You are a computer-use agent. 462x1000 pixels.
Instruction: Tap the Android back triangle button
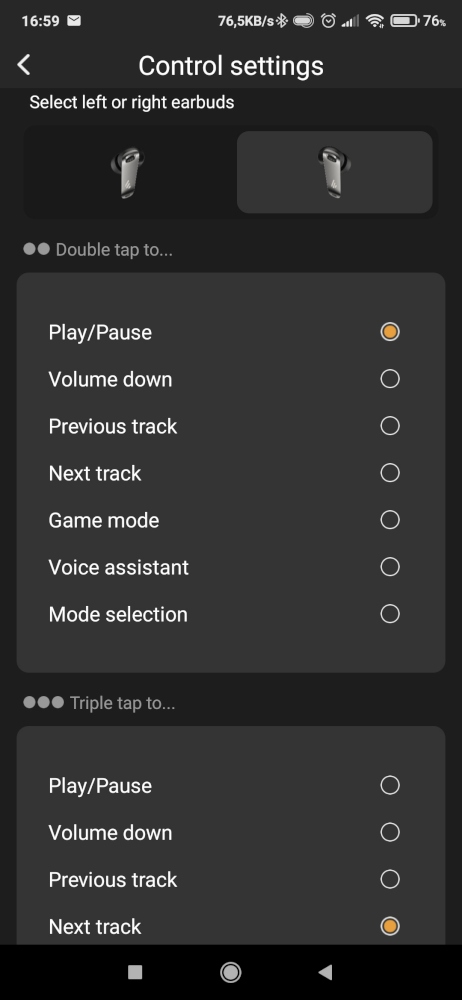(325, 972)
